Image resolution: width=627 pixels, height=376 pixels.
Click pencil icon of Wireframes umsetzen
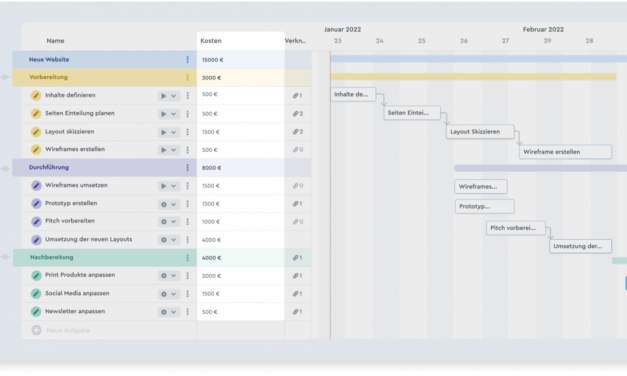tap(36, 186)
